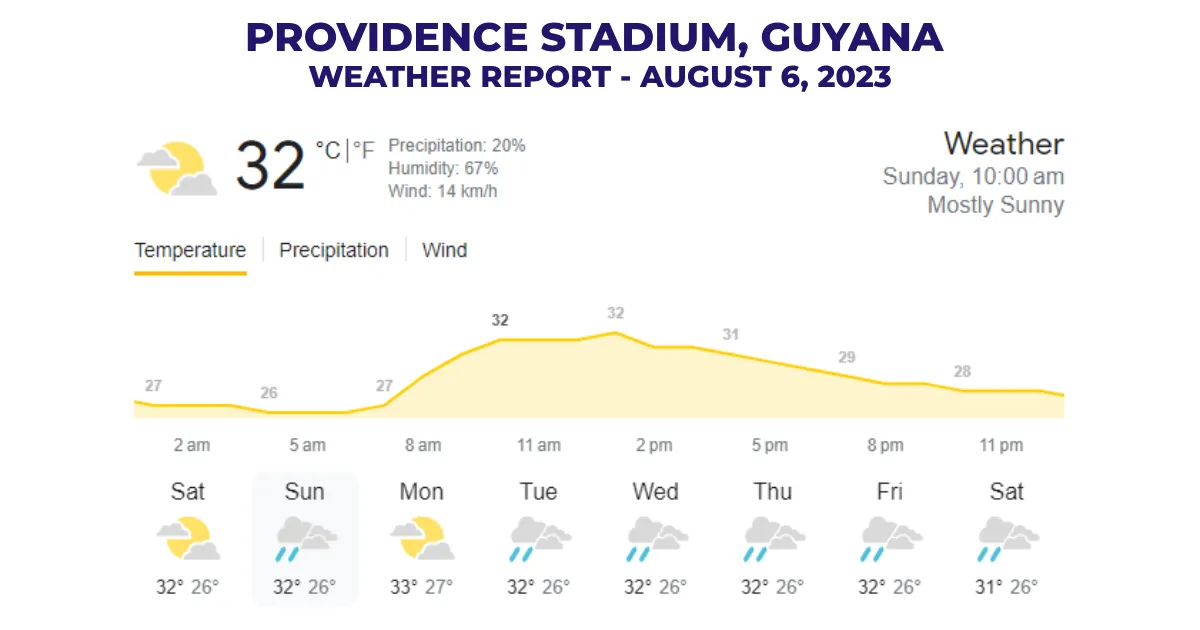Image resolution: width=1200 pixels, height=630 pixels.
Task: Select the rain cloud icon under Sunday
Action: (x=305, y=538)
